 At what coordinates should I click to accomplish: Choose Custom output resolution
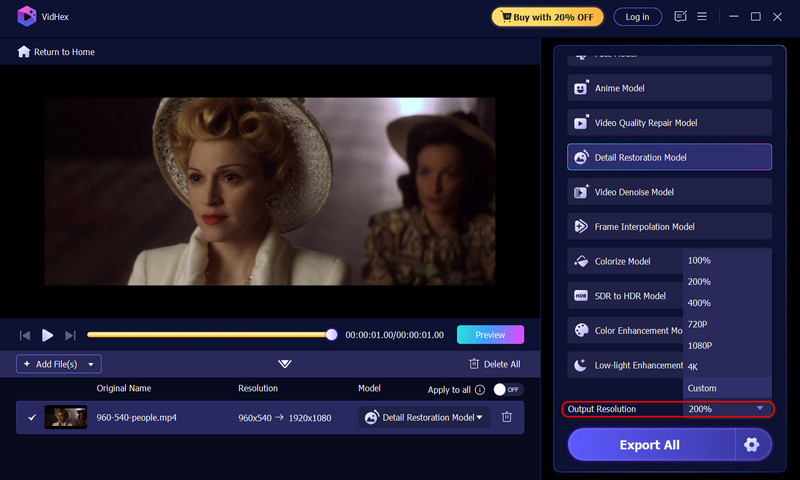click(727, 388)
